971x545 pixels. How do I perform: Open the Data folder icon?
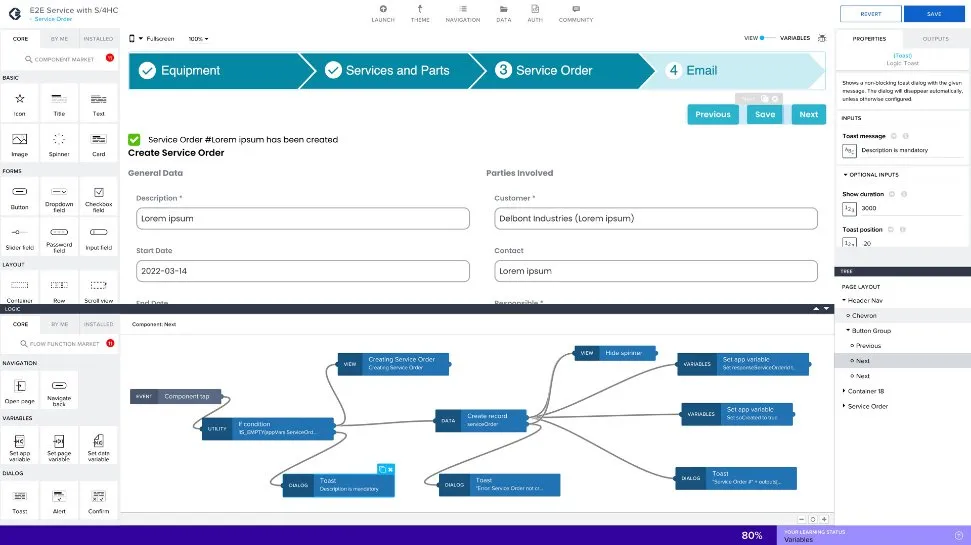click(504, 10)
